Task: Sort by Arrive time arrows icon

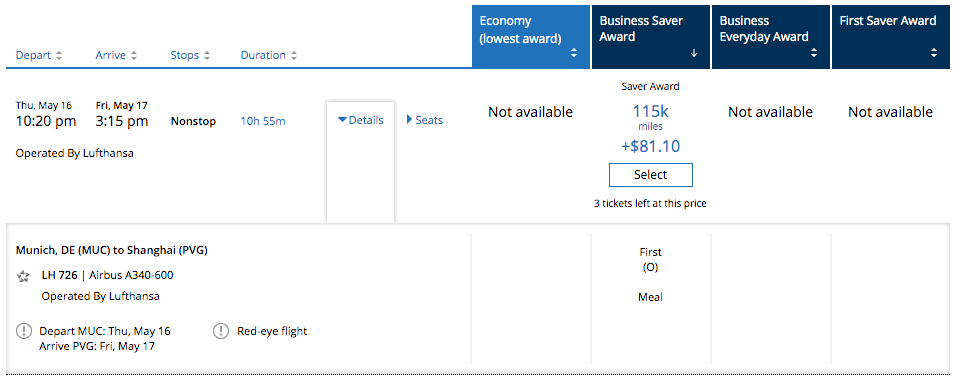Action: point(134,56)
